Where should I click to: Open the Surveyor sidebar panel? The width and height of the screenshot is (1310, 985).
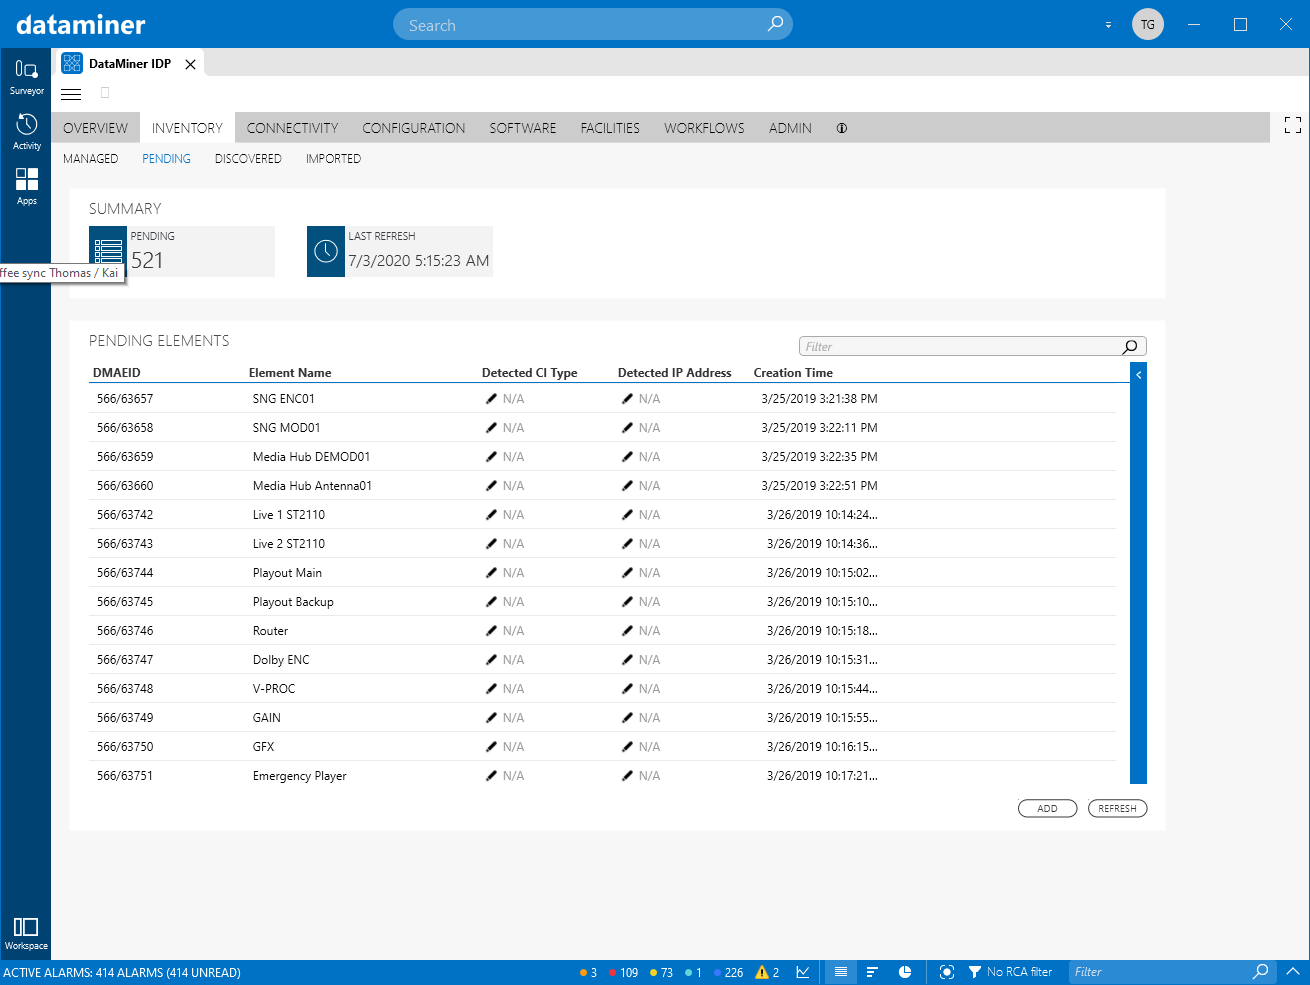(x=26, y=76)
